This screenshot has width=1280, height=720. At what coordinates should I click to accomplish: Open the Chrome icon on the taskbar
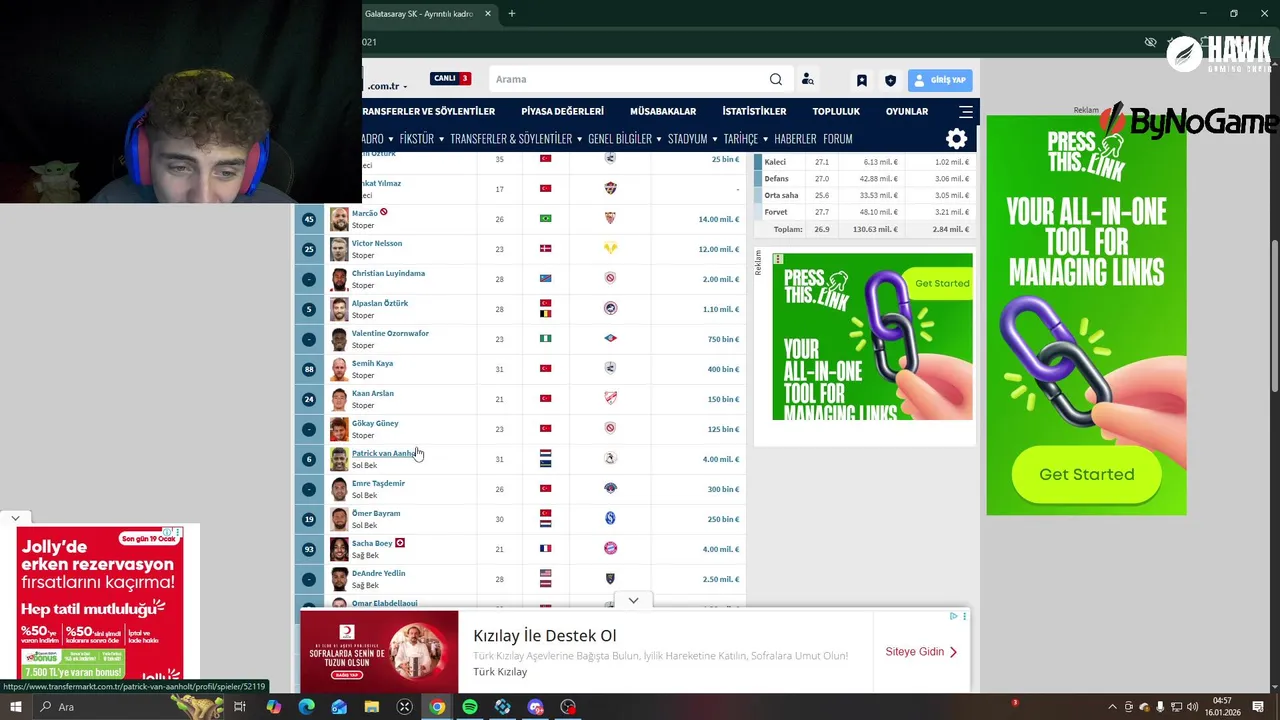[437, 707]
